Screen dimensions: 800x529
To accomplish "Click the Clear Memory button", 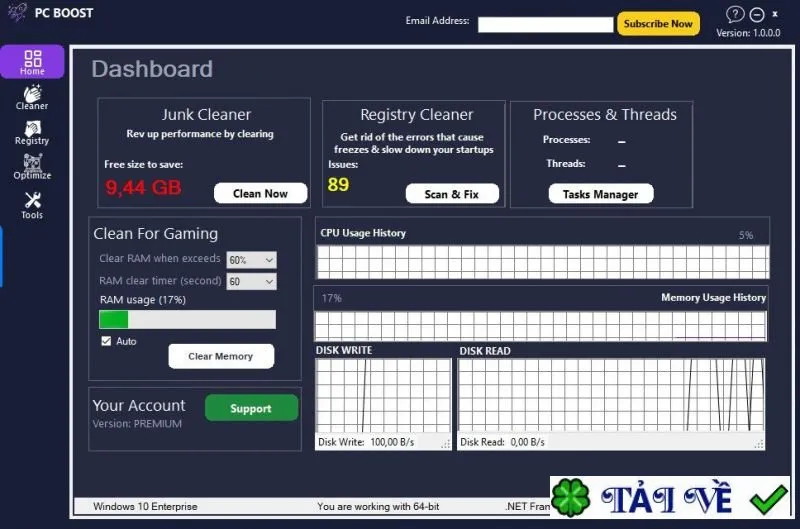I will [221, 356].
